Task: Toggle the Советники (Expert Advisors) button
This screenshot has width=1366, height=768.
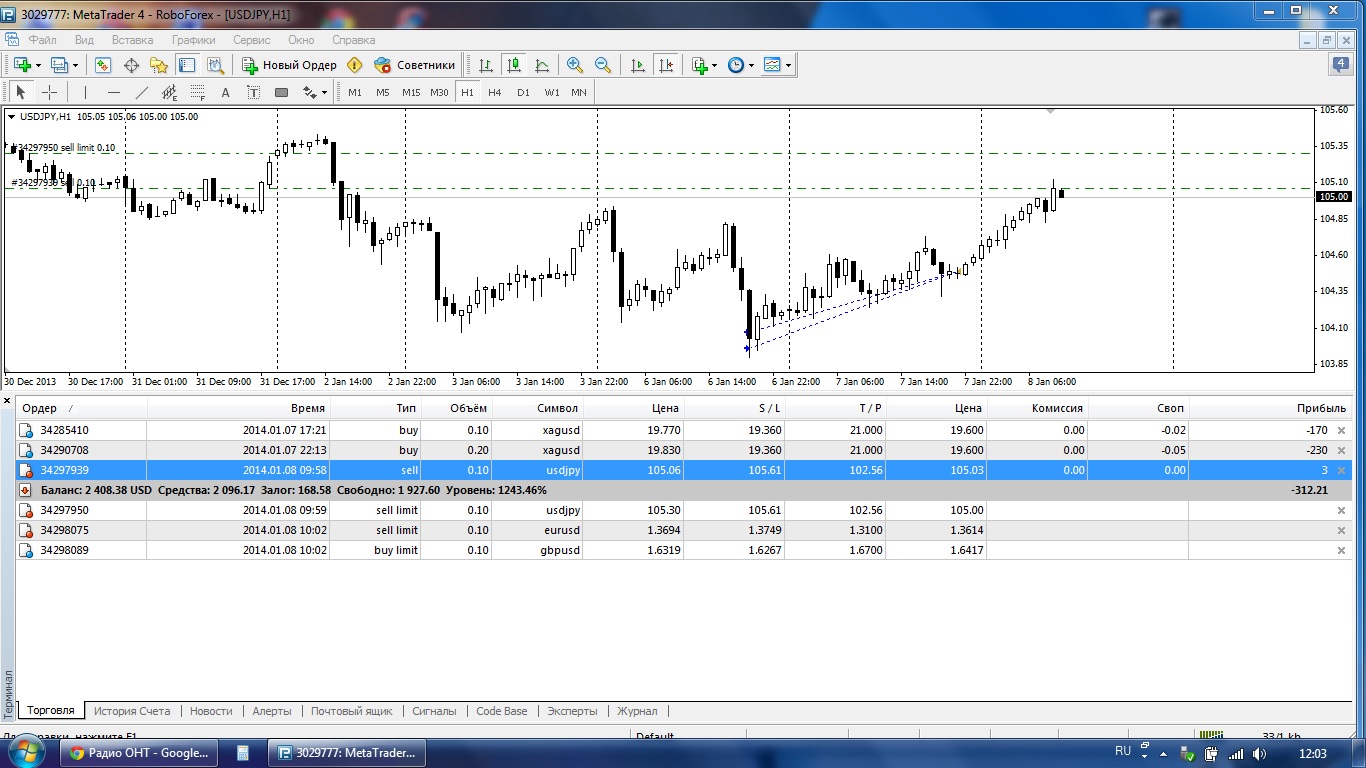Action: pos(414,65)
